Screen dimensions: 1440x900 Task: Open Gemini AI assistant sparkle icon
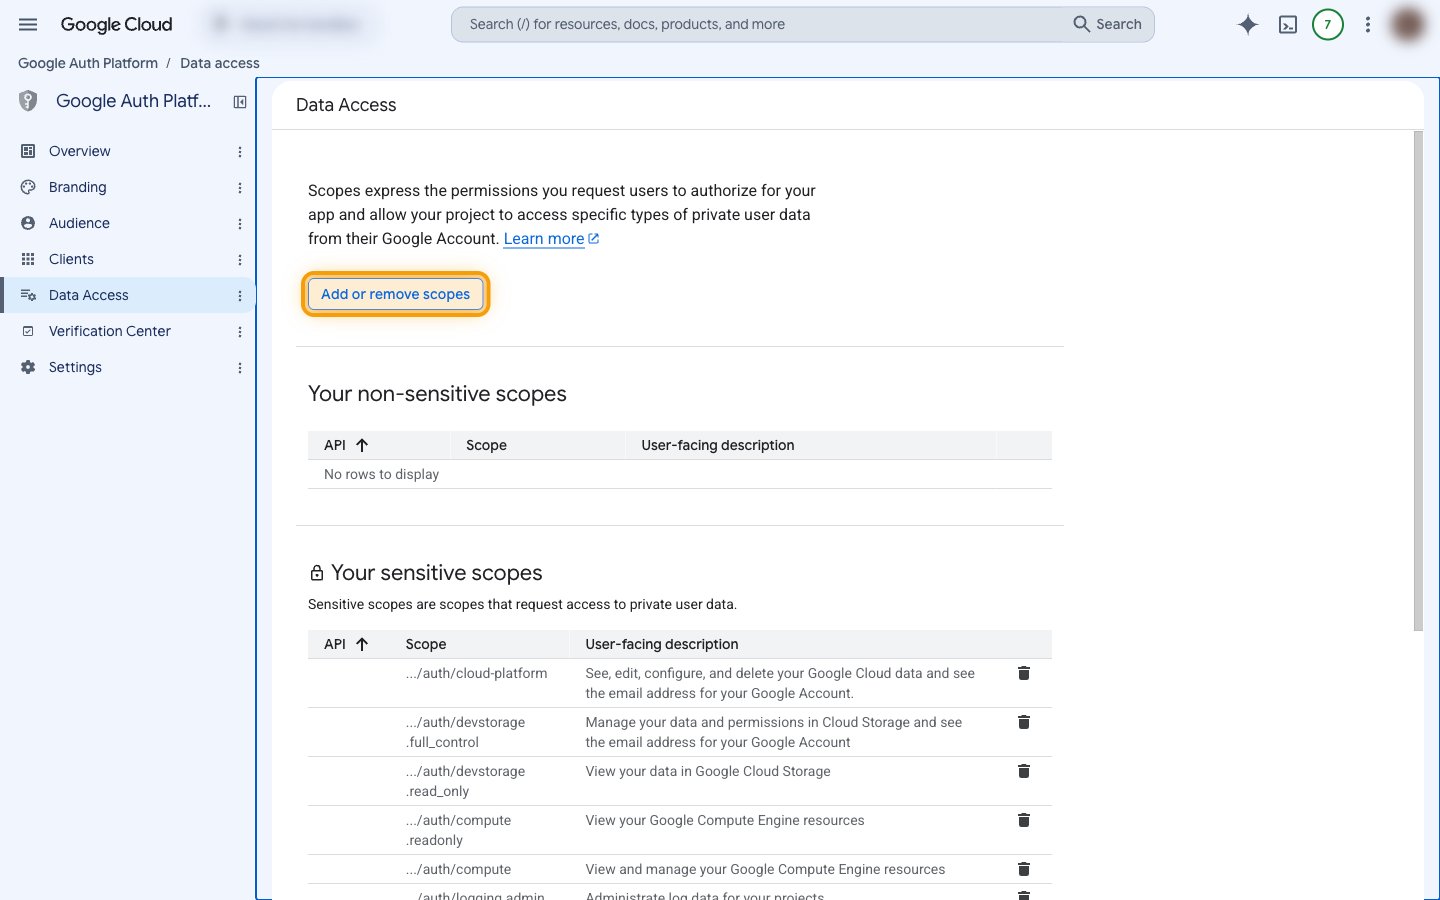coord(1247,24)
